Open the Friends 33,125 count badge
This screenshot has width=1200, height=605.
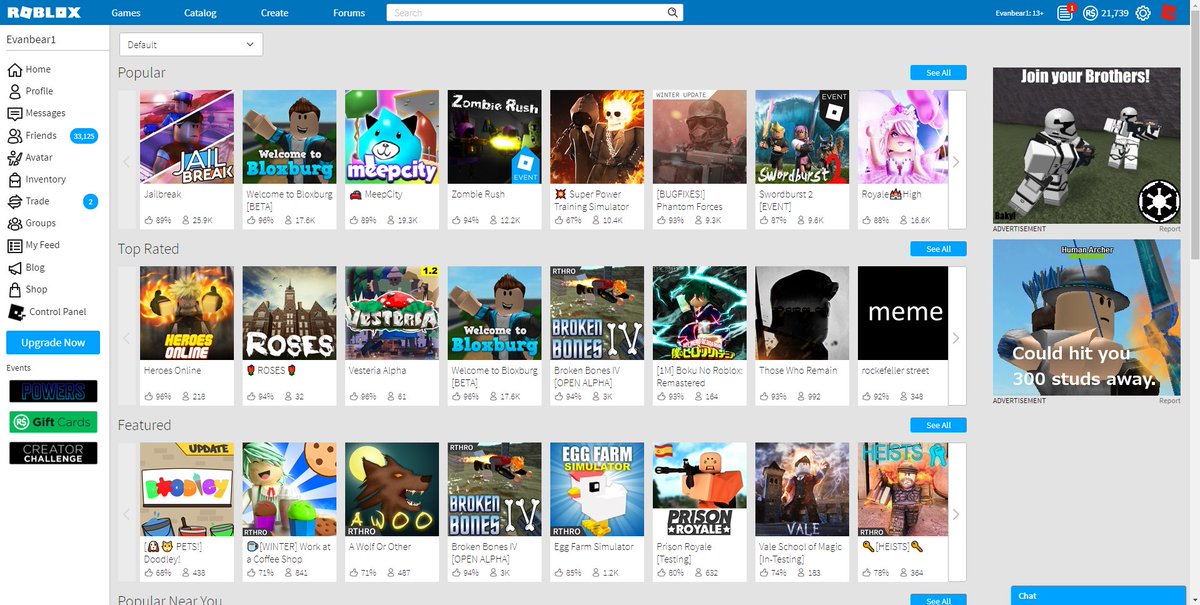pos(84,136)
